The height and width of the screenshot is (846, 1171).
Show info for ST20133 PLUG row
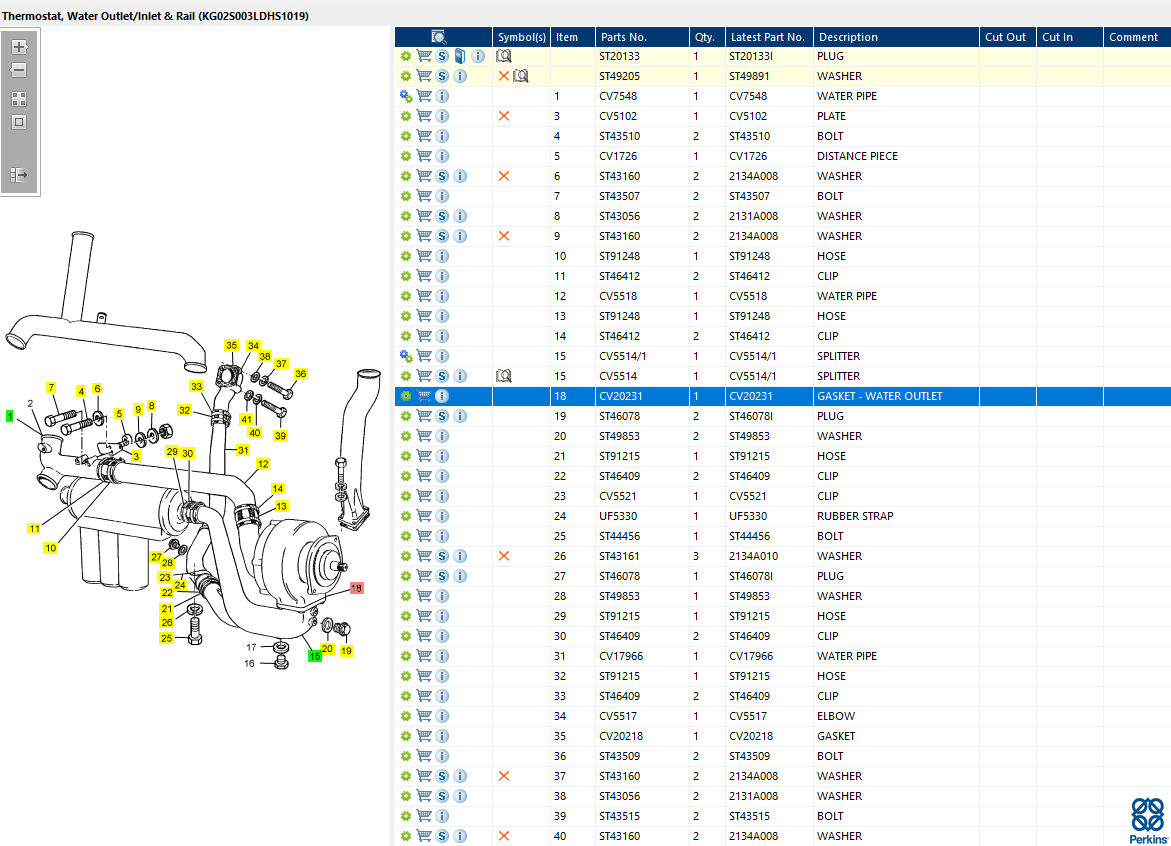tap(478, 56)
